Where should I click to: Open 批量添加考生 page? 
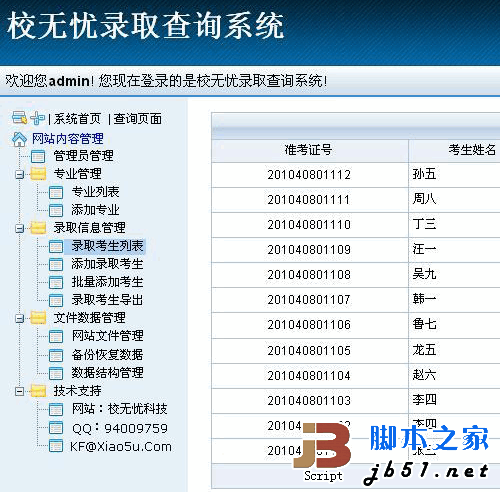coord(107,282)
